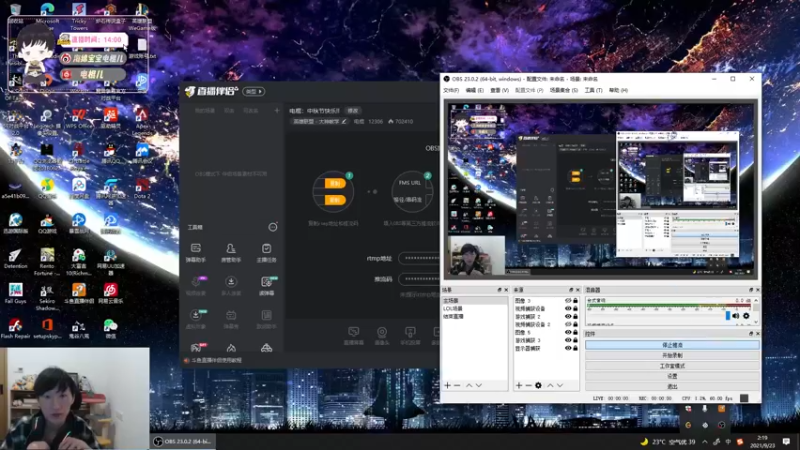
Task: Click 开始录制 start recording button
Action: pos(672,356)
